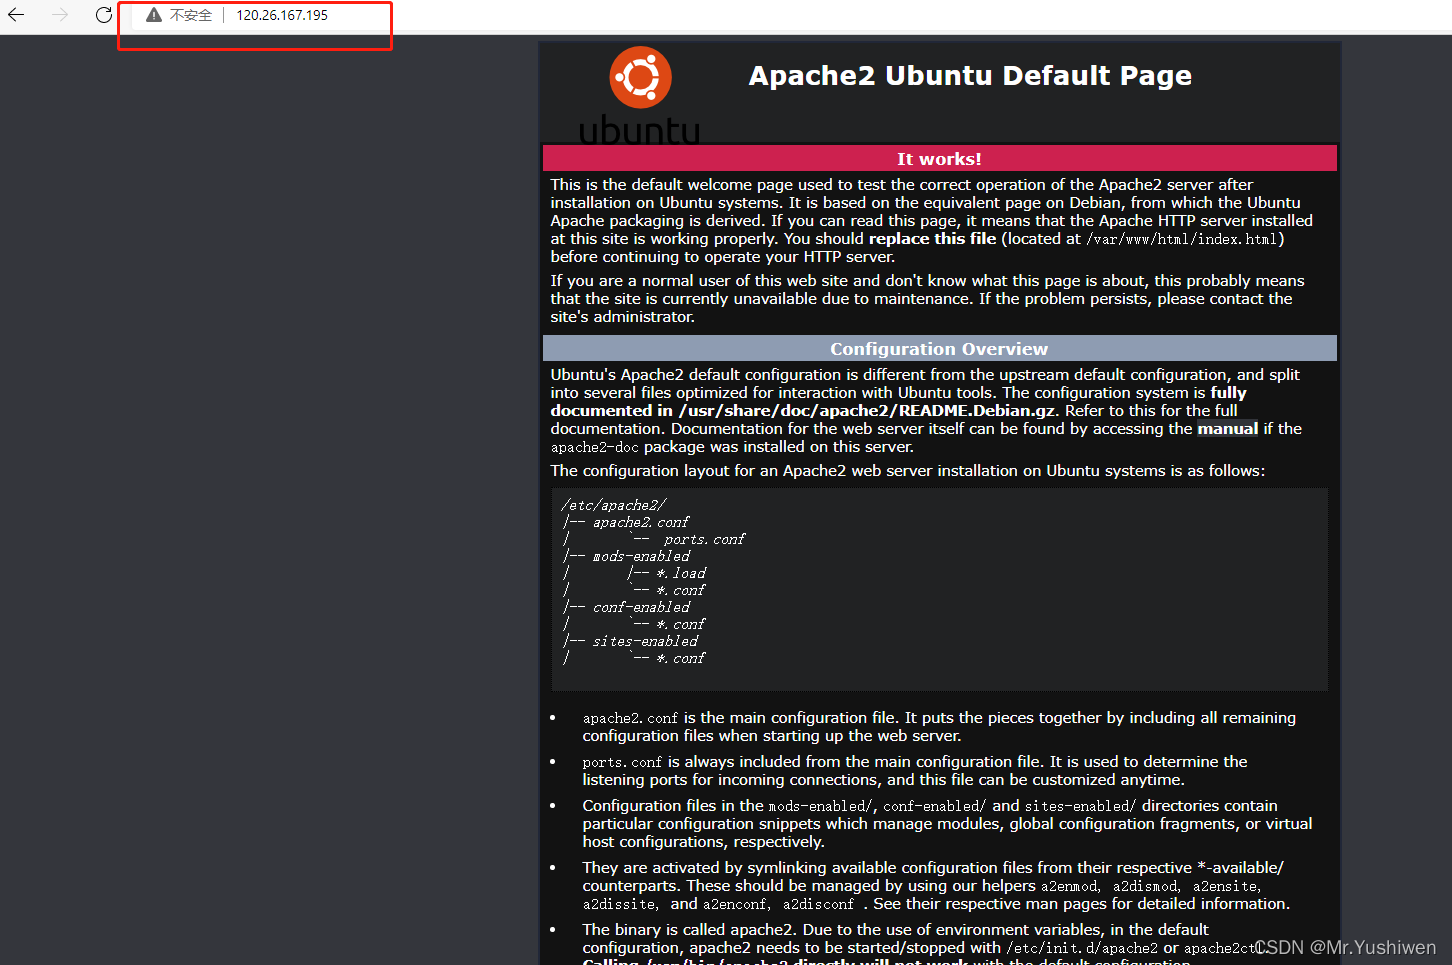The width and height of the screenshot is (1452, 965).
Task: Click '*.load' in the config tree
Action: pyautogui.click(x=681, y=573)
